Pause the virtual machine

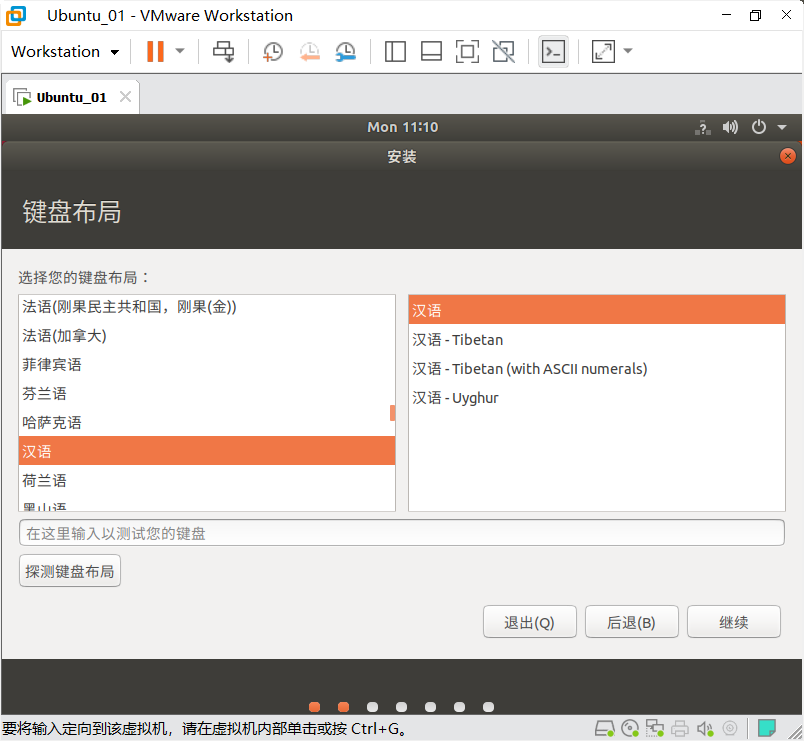pyautogui.click(x=155, y=51)
